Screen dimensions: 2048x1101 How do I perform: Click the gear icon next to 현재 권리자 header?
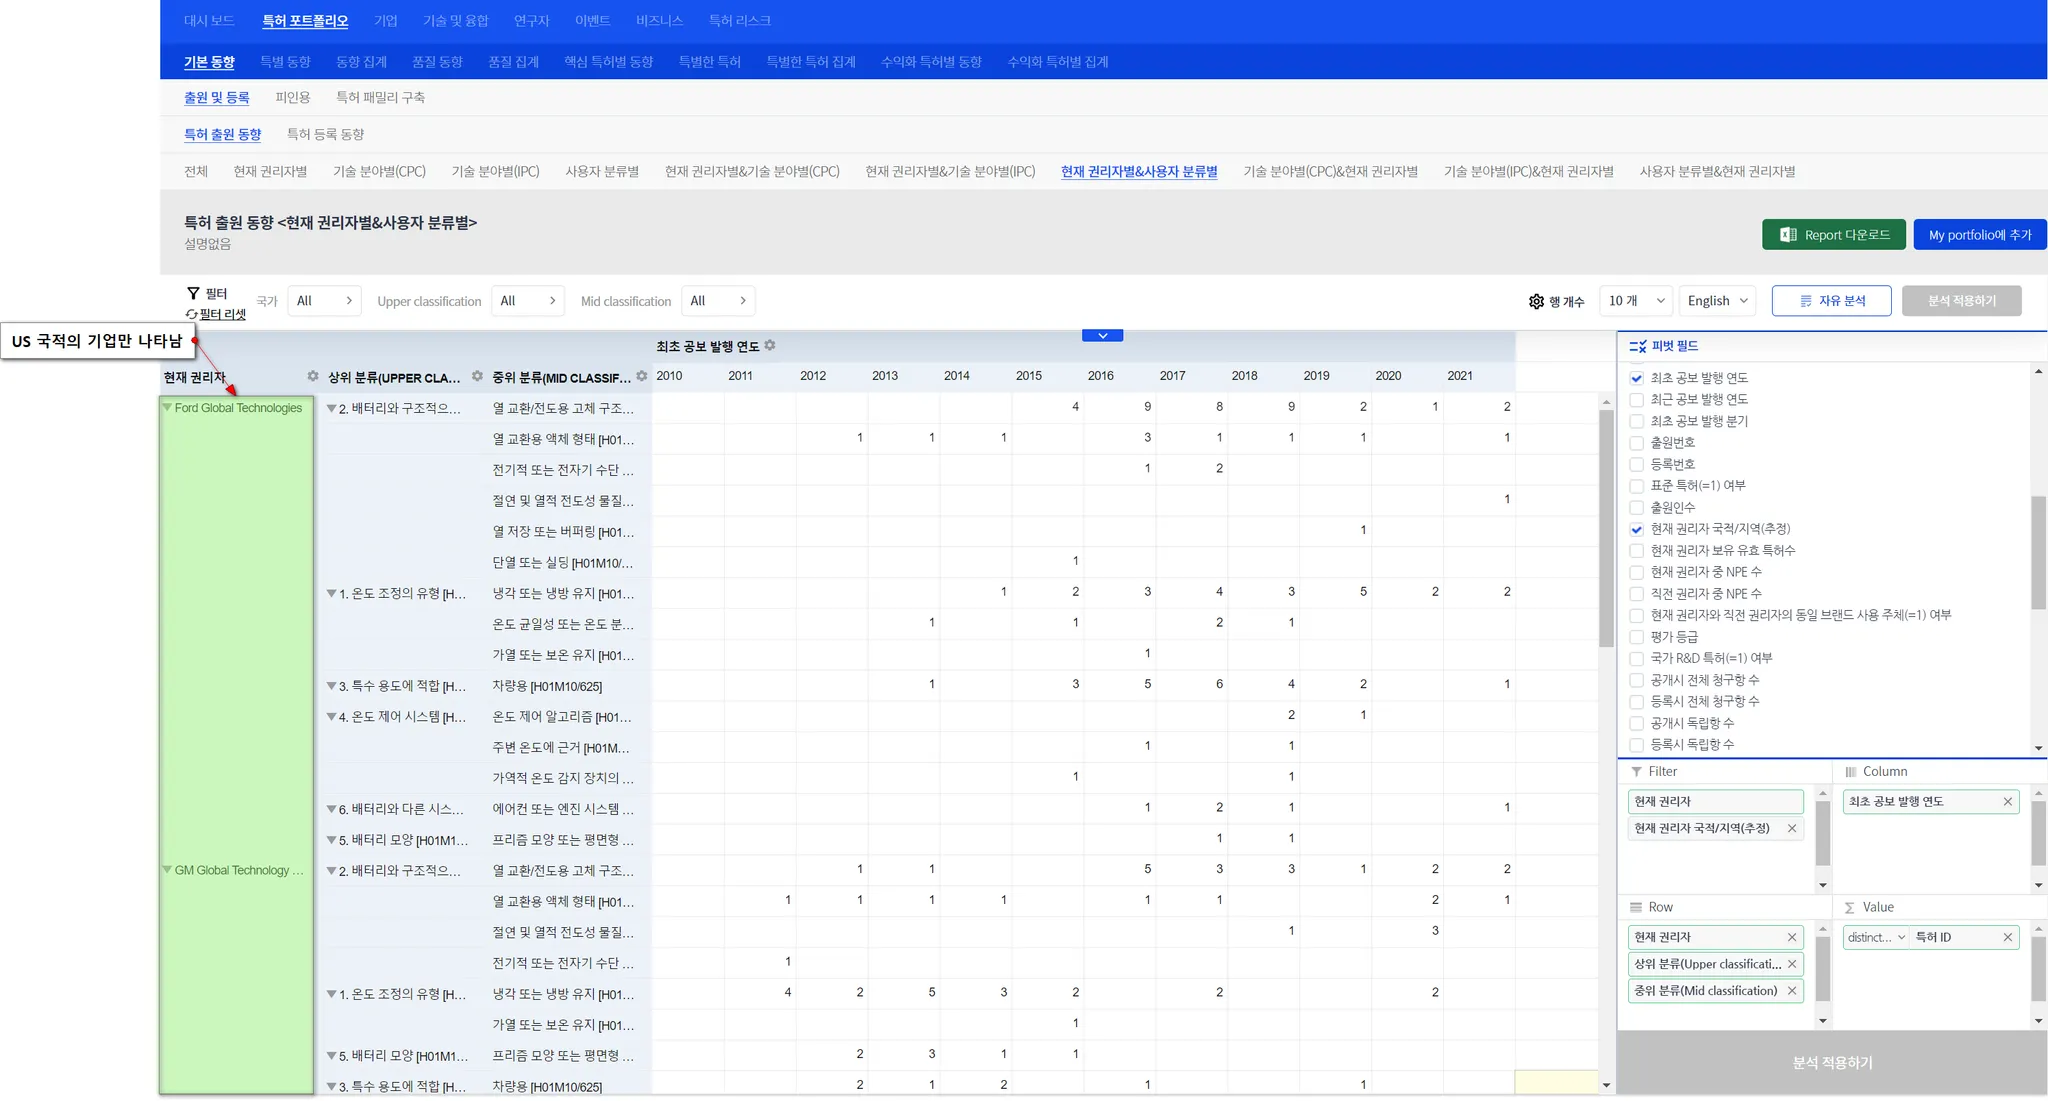[313, 377]
